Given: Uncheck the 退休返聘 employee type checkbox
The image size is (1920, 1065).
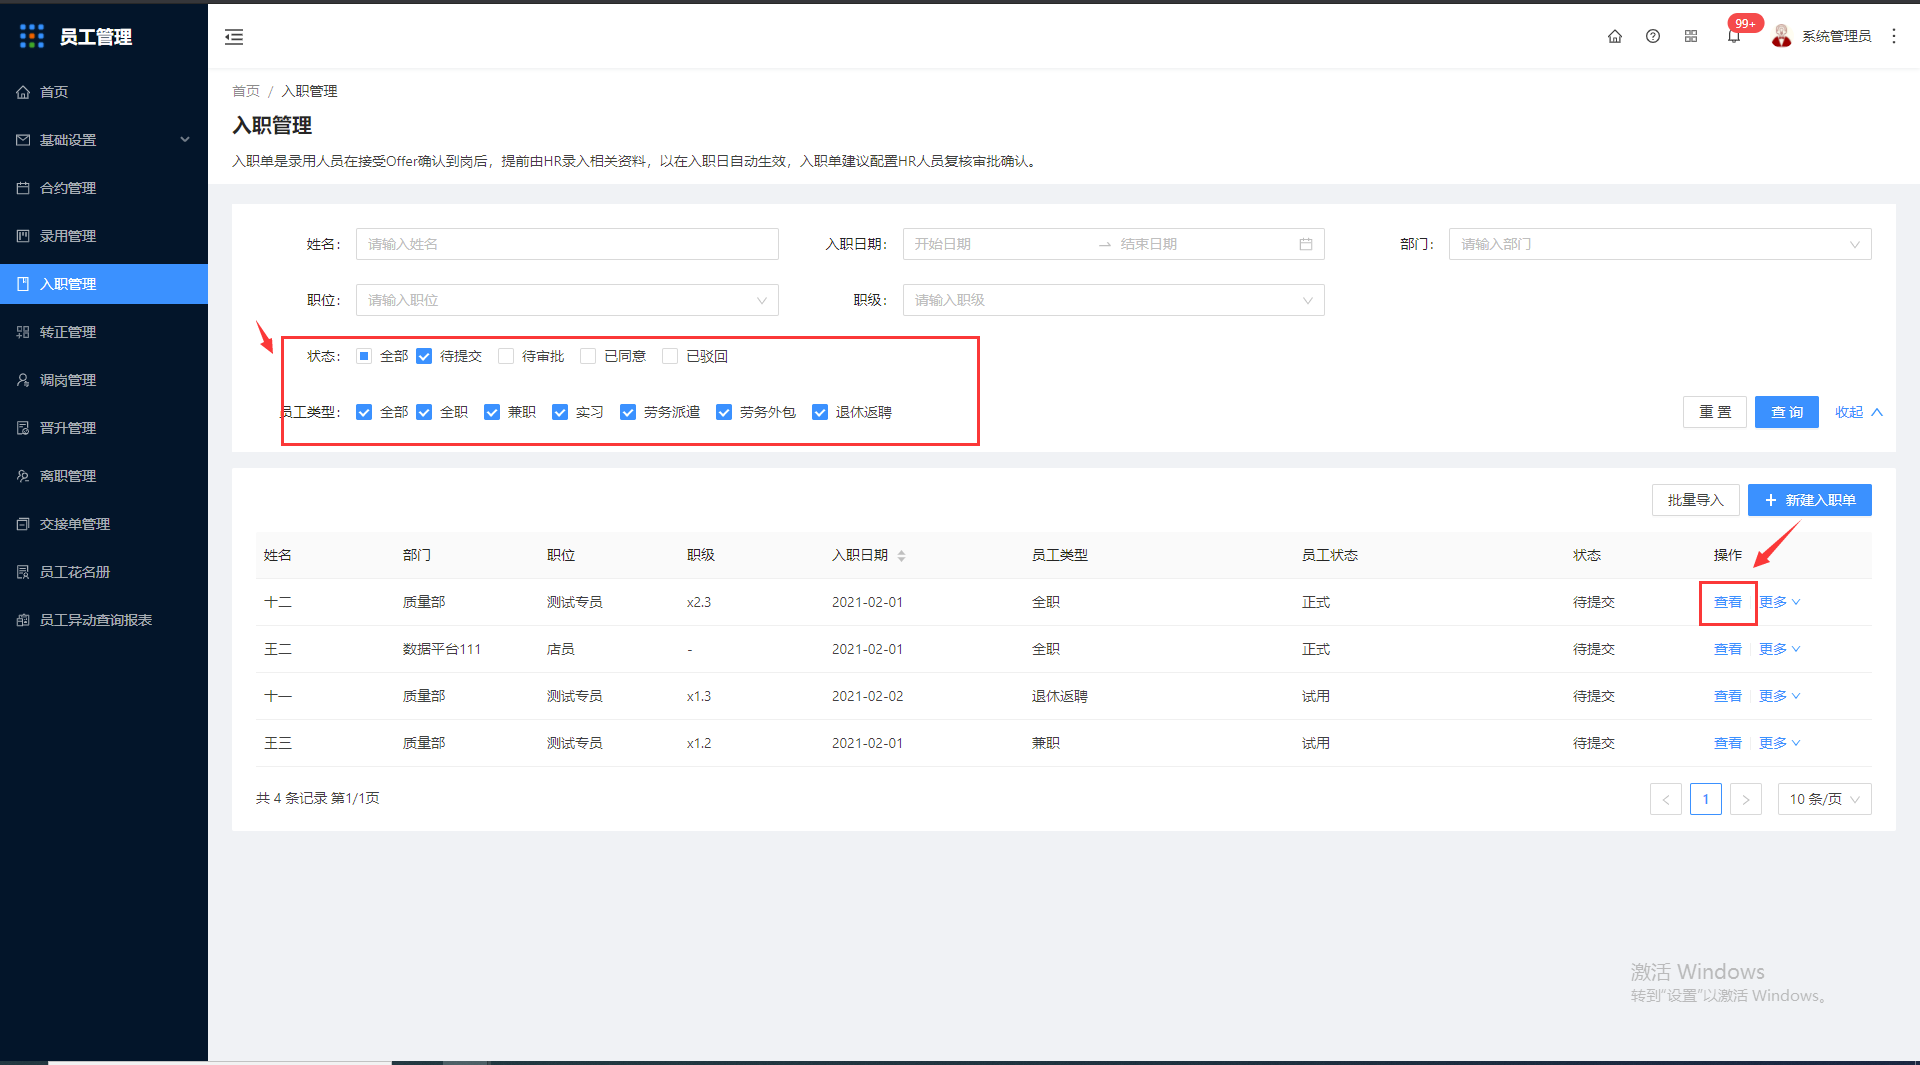Looking at the screenshot, I should 820,412.
